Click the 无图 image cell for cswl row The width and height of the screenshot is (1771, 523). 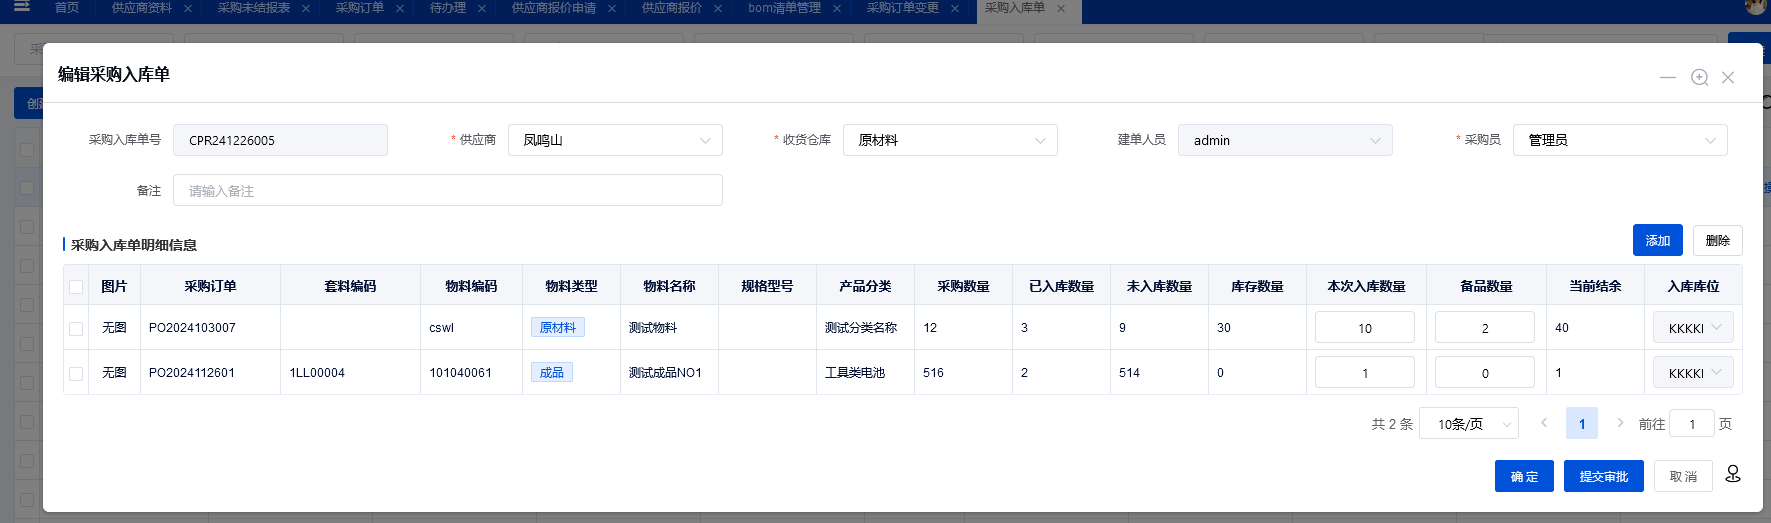(x=114, y=327)
